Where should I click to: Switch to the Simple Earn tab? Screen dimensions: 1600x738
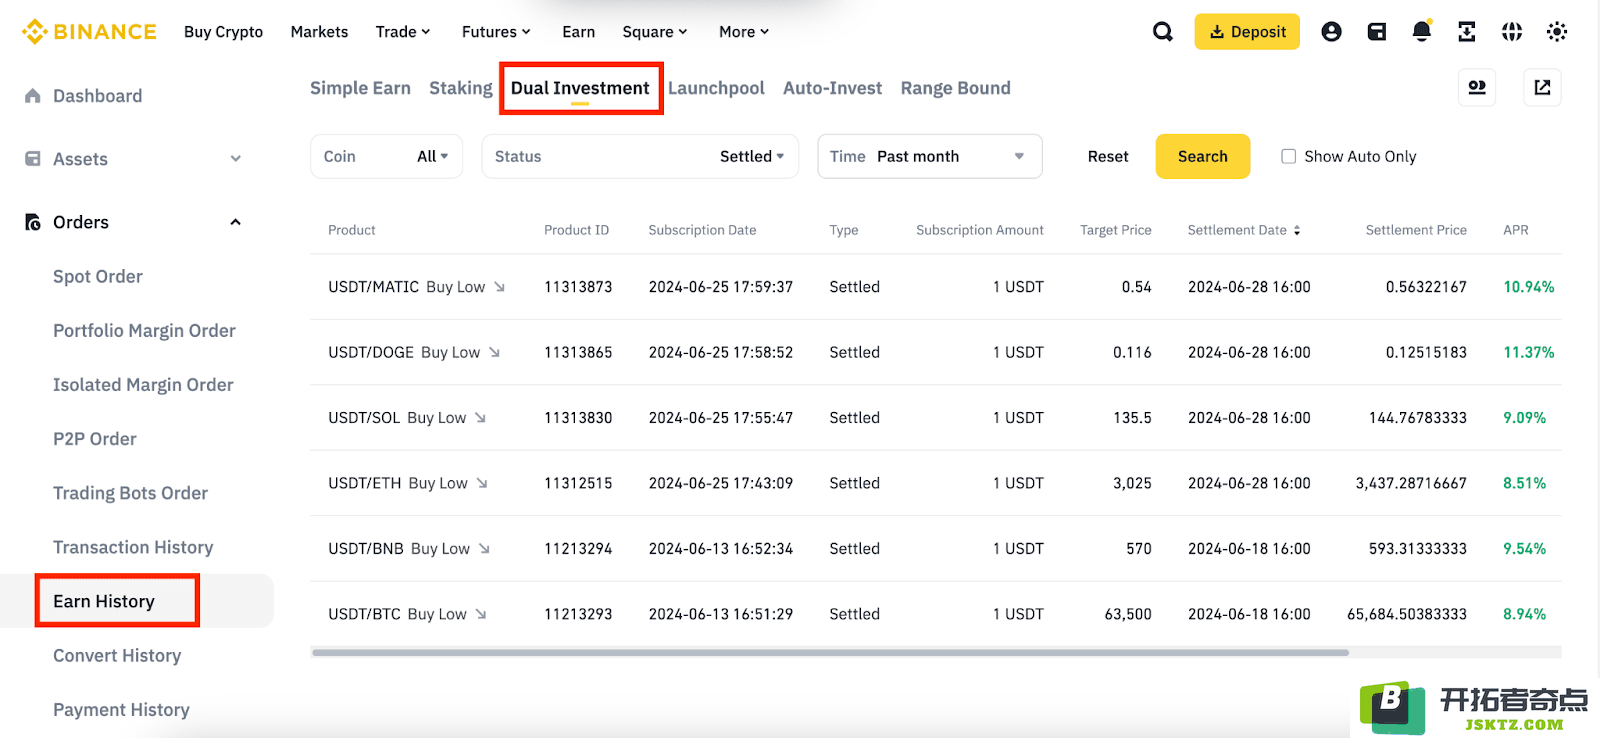[x=360, y=88]
